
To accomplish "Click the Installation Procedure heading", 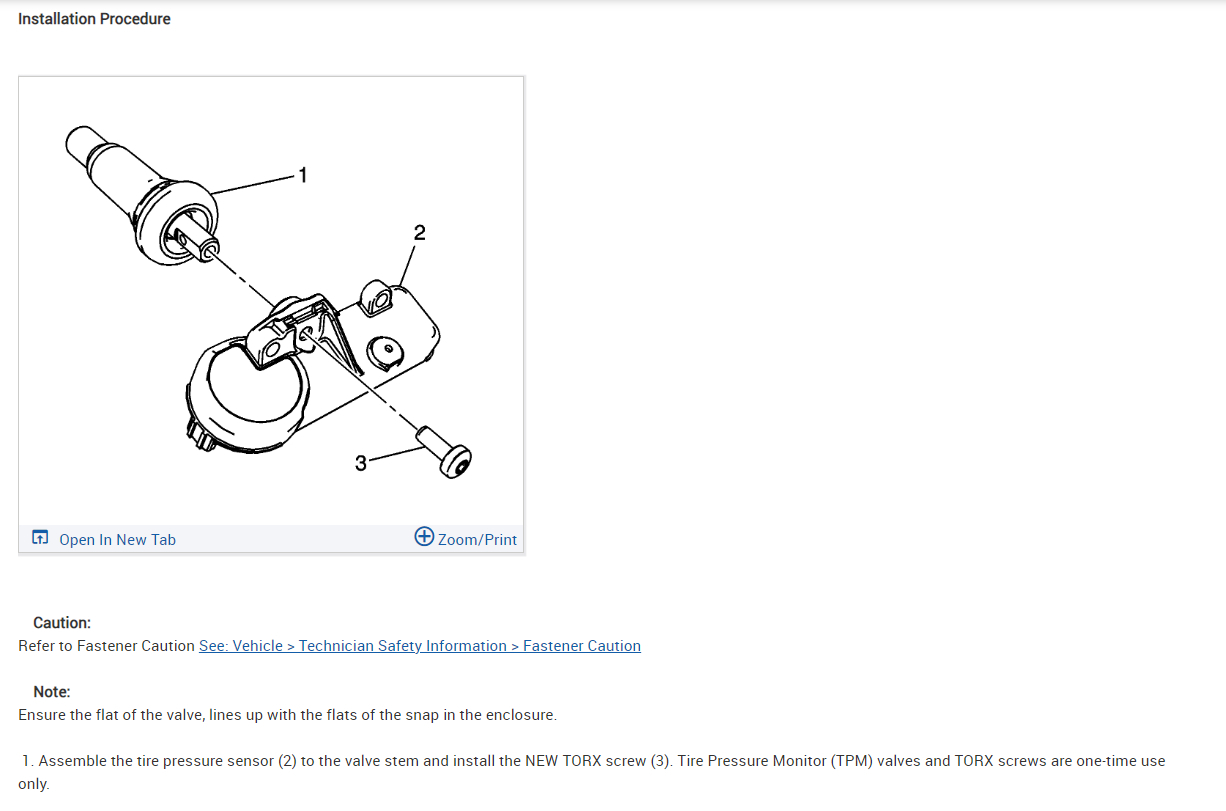I will point(94,19).
